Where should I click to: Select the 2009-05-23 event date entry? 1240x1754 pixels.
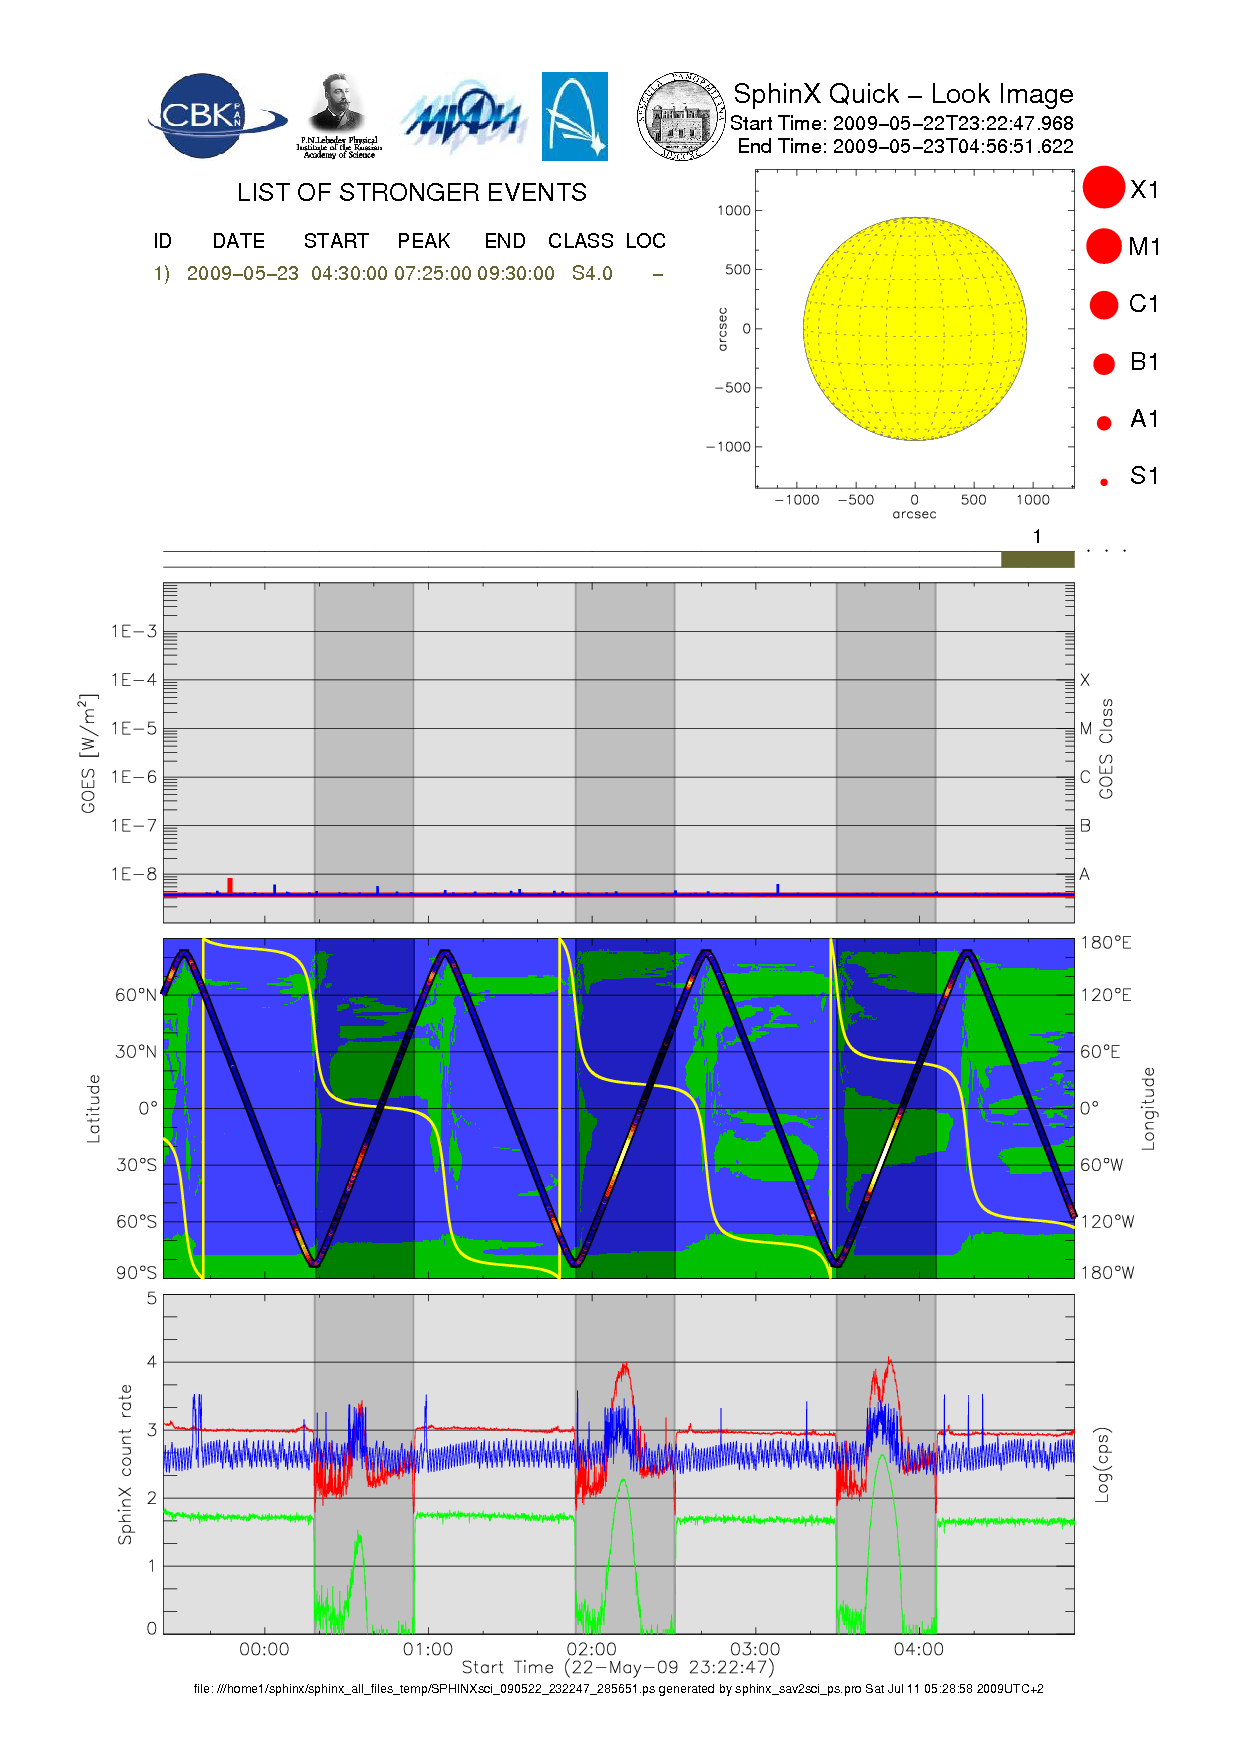click(x=242, y=274)
